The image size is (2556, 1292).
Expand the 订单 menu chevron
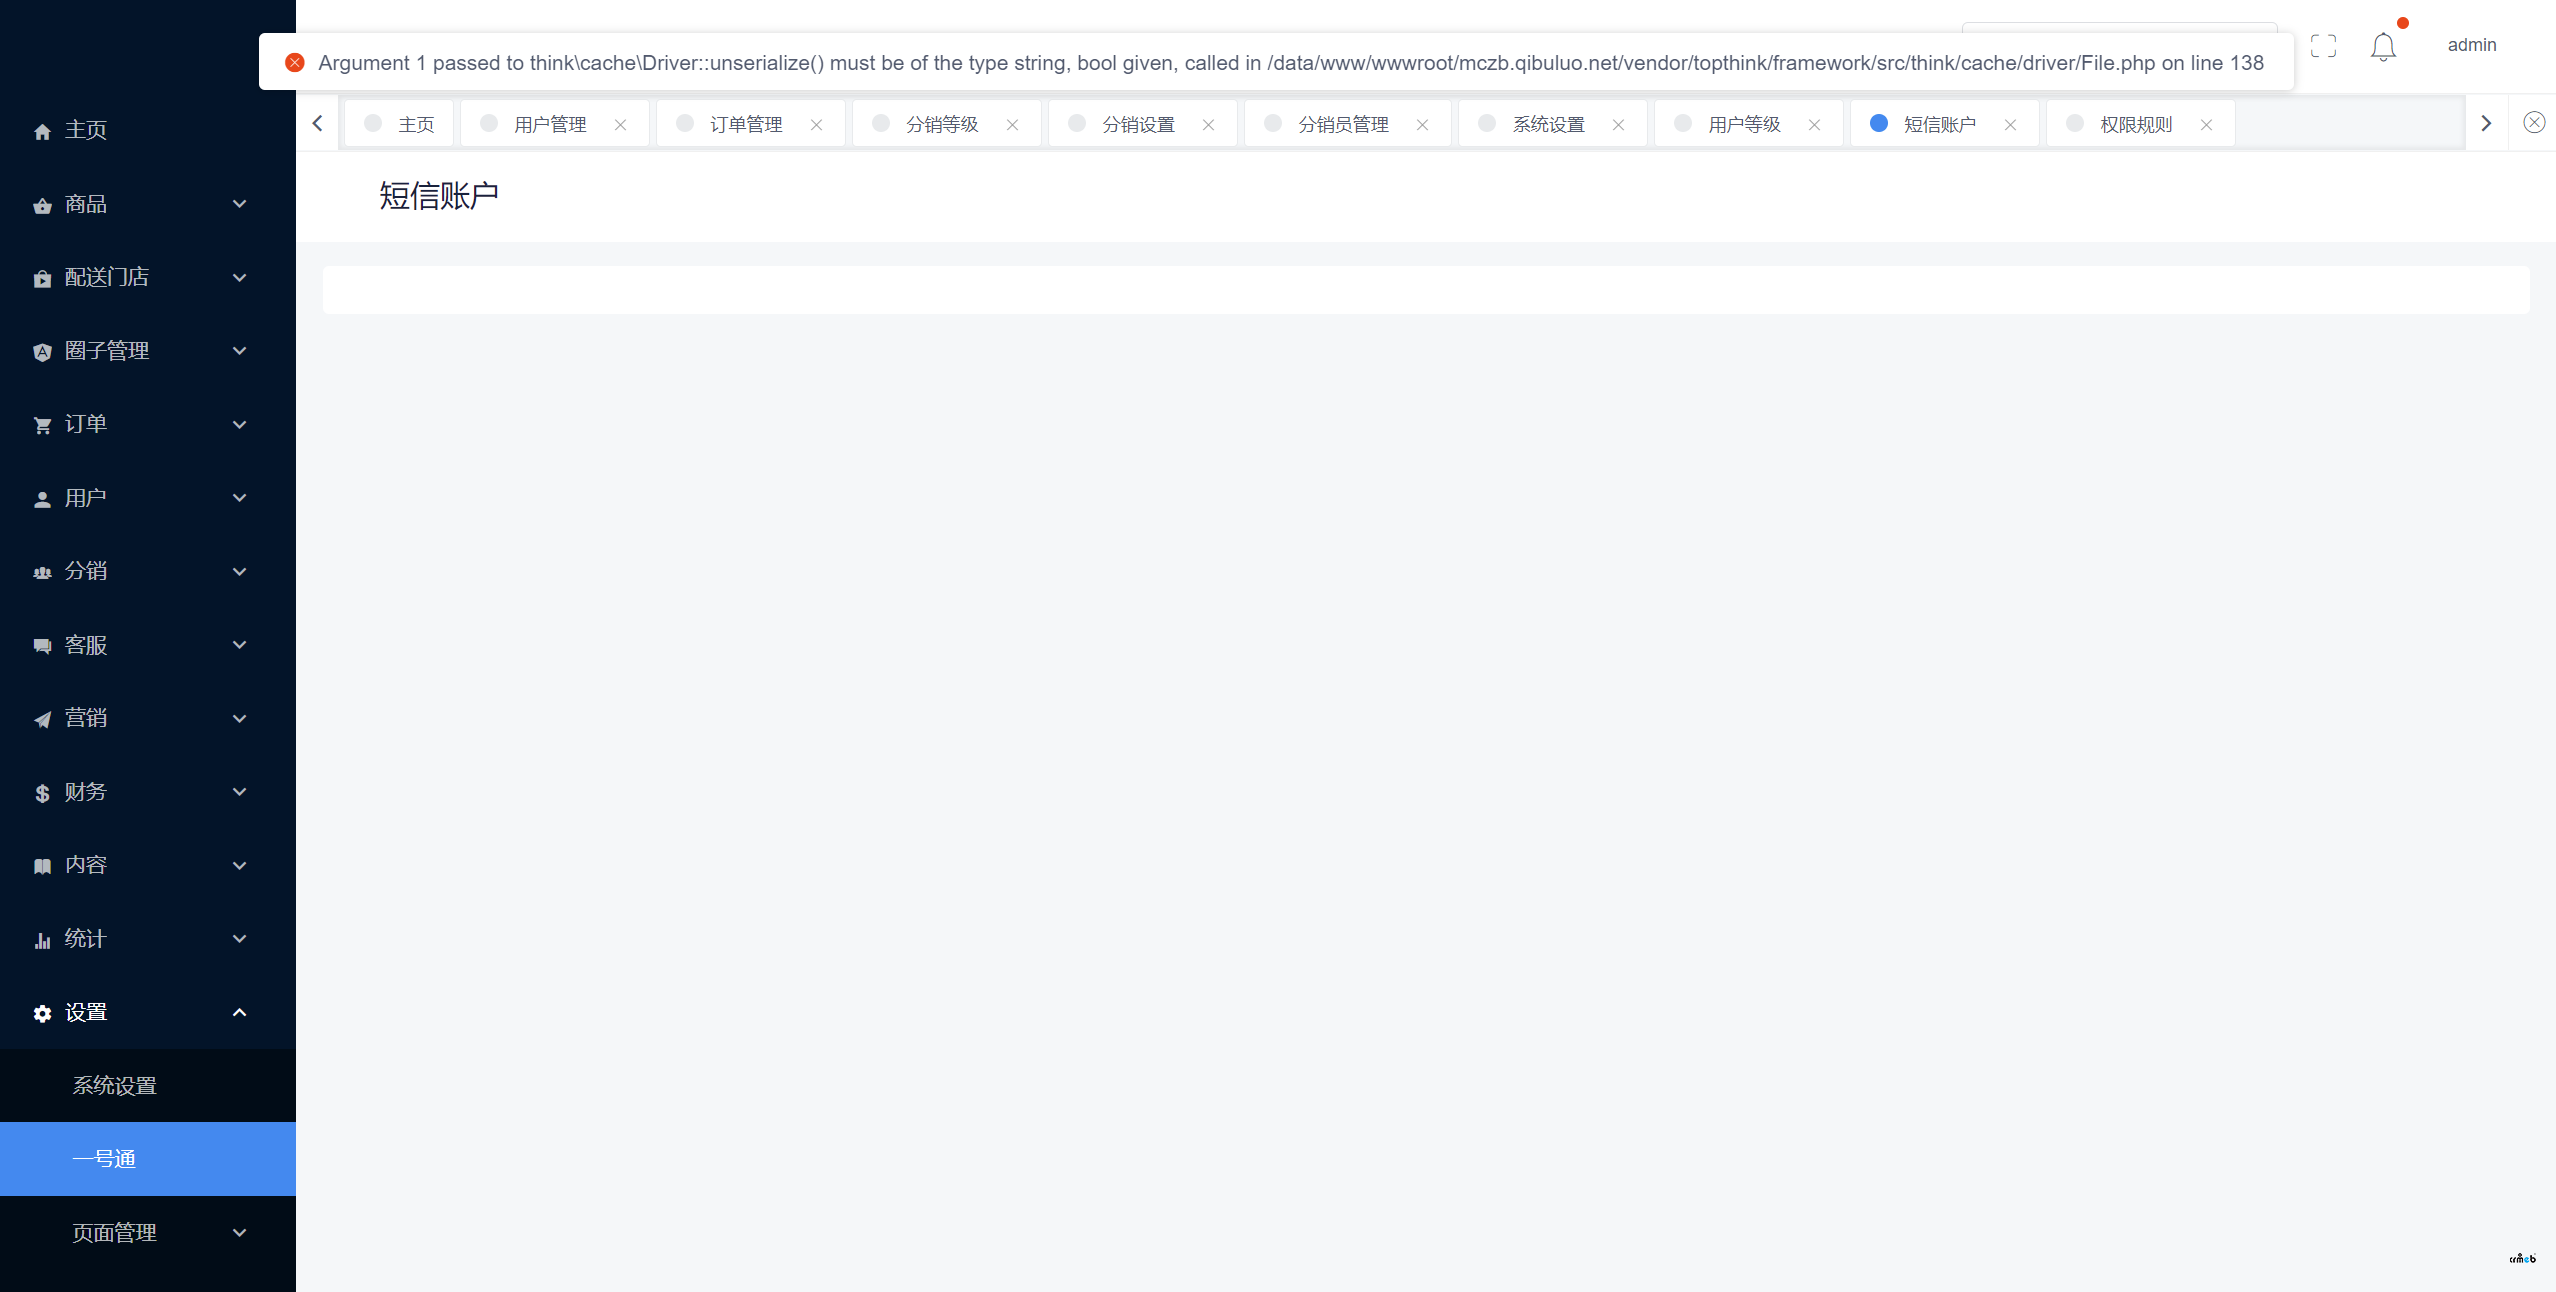[239, 425]
